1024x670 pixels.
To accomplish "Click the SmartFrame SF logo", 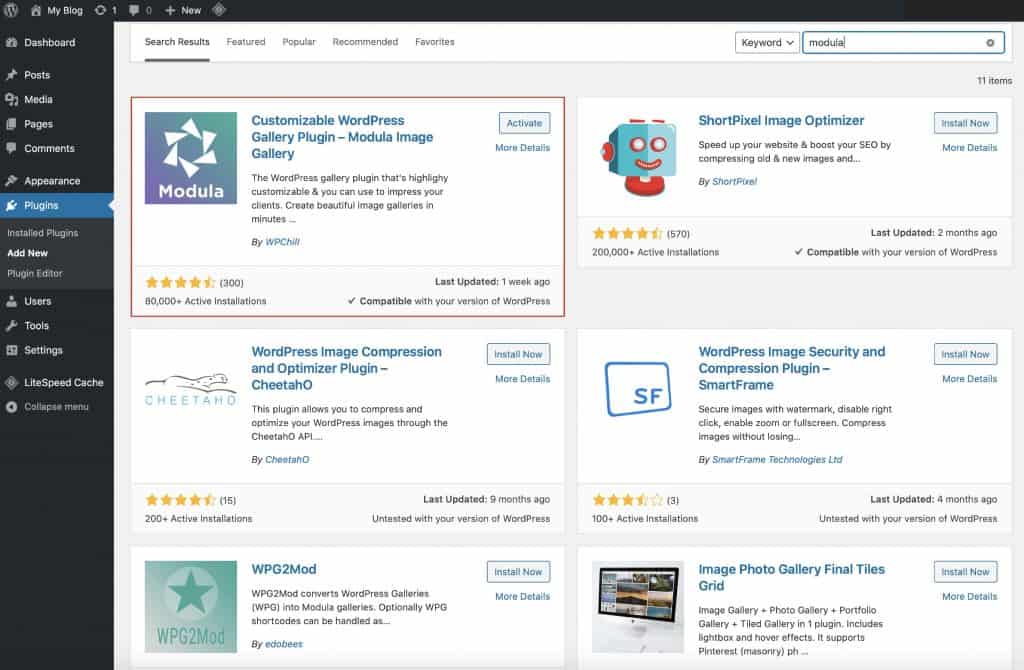I will [637, 389].
